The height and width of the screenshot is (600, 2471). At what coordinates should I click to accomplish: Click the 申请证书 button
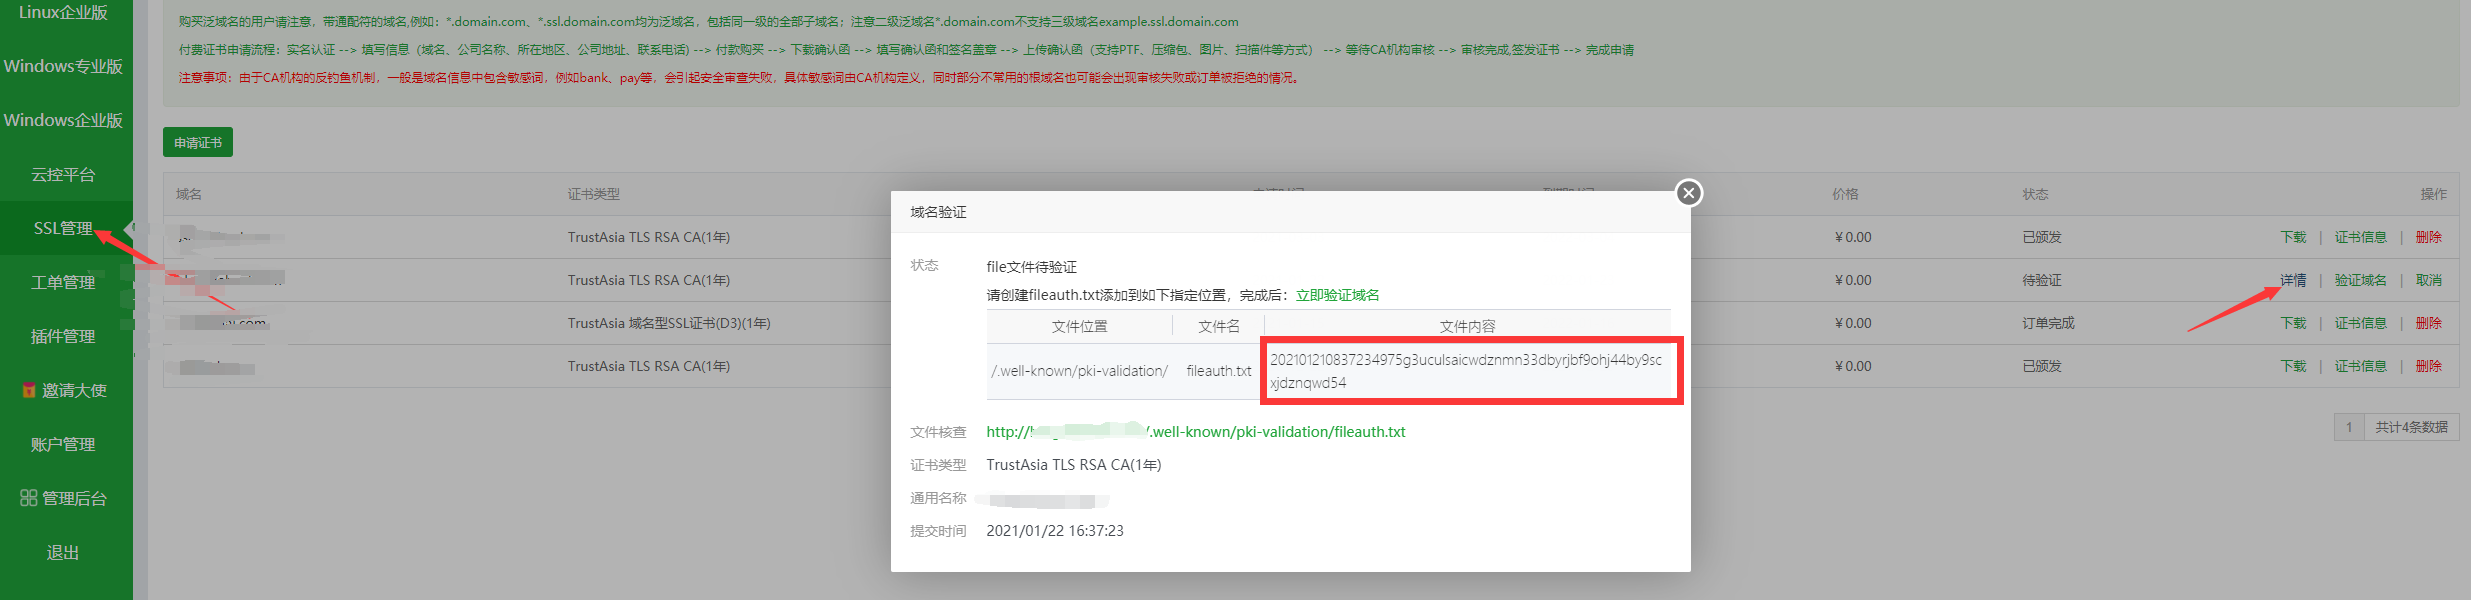(x=198, y=143)
